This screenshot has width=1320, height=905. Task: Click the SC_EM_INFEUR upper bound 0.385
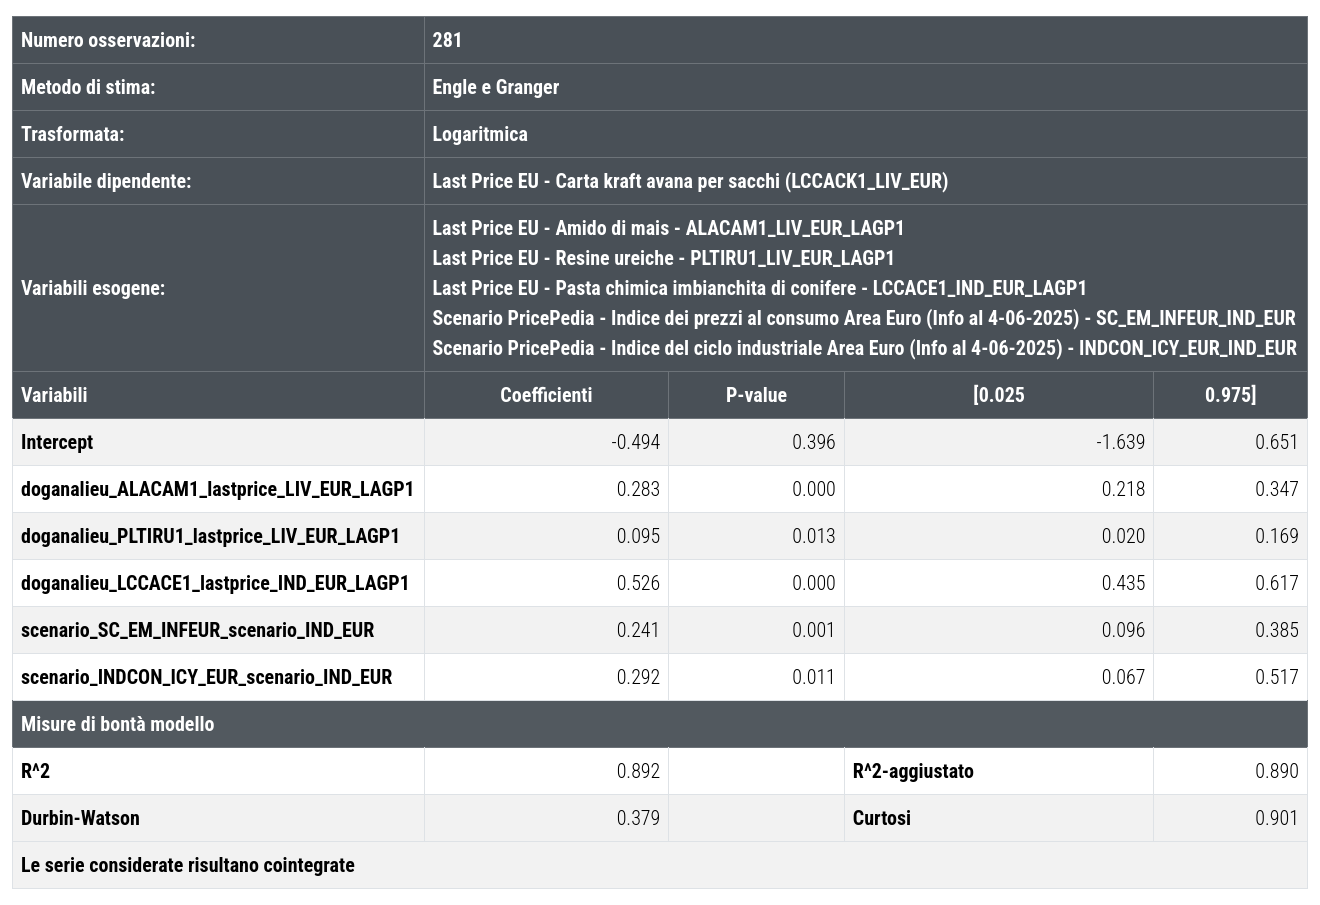tap(1277, 630)
